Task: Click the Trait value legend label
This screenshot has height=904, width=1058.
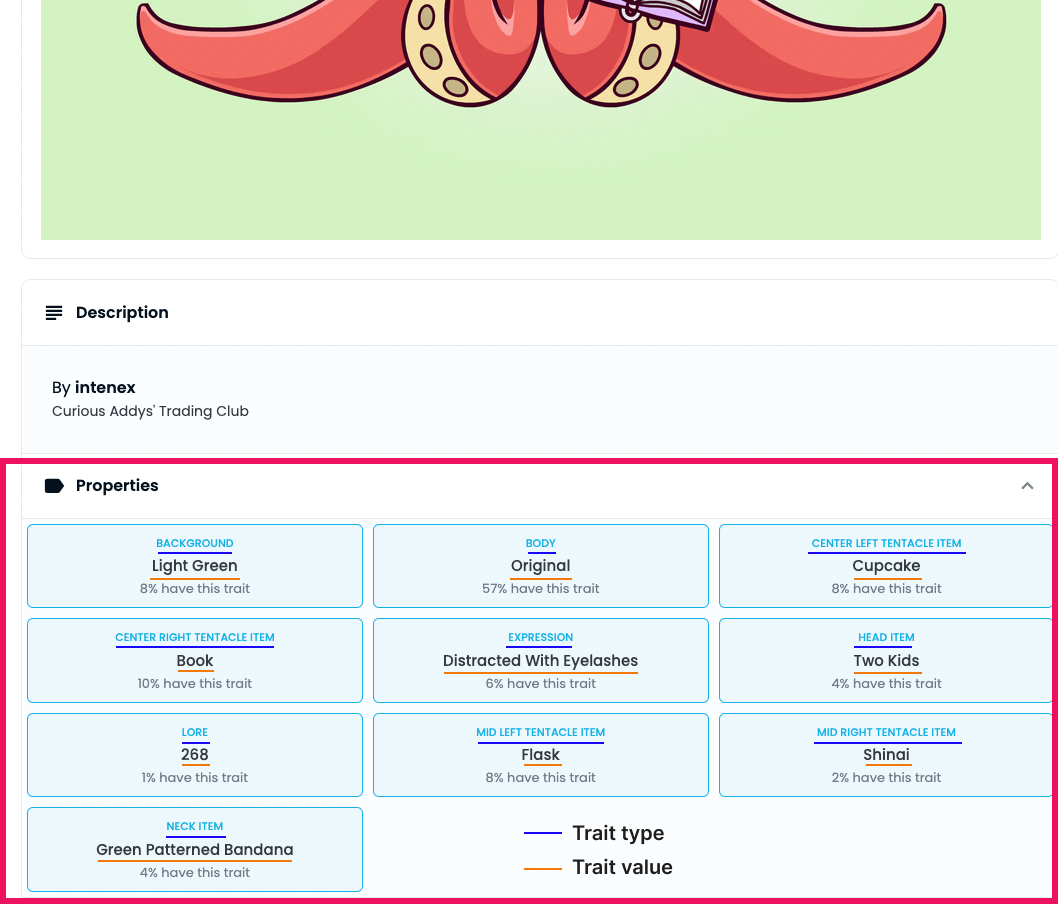Action: click(x=622, y=867)
